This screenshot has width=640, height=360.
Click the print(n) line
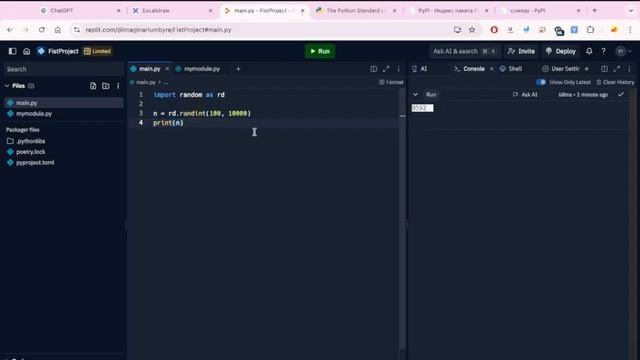(x=168, y=122)
